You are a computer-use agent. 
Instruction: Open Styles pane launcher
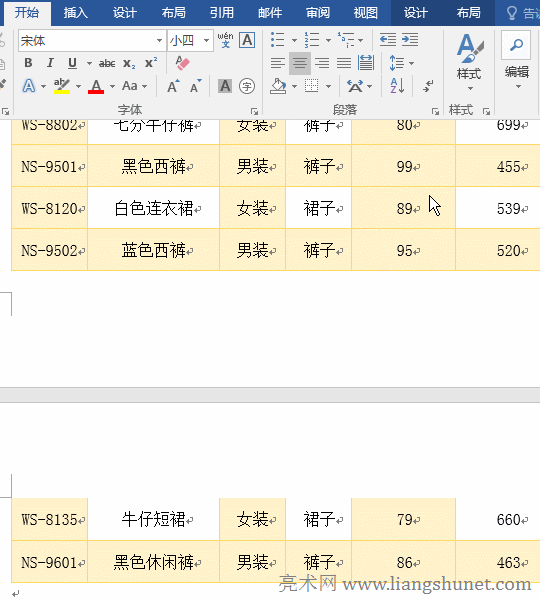pyautogui.click(x=486, y=111)
